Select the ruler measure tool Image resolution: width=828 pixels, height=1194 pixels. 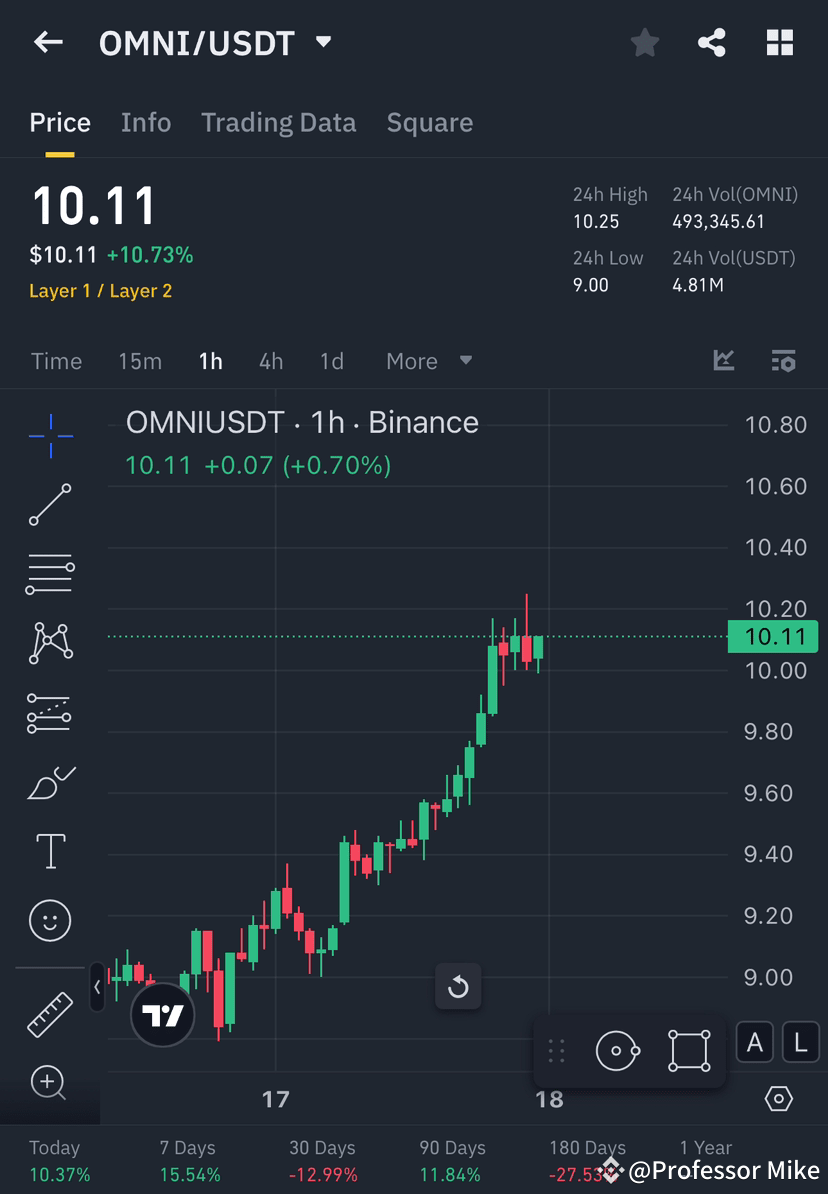(x=50, y=1014)
